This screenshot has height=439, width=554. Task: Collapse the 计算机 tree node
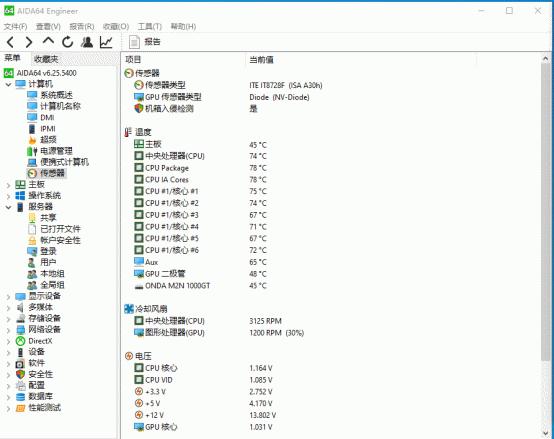click(x=8, y=84)
